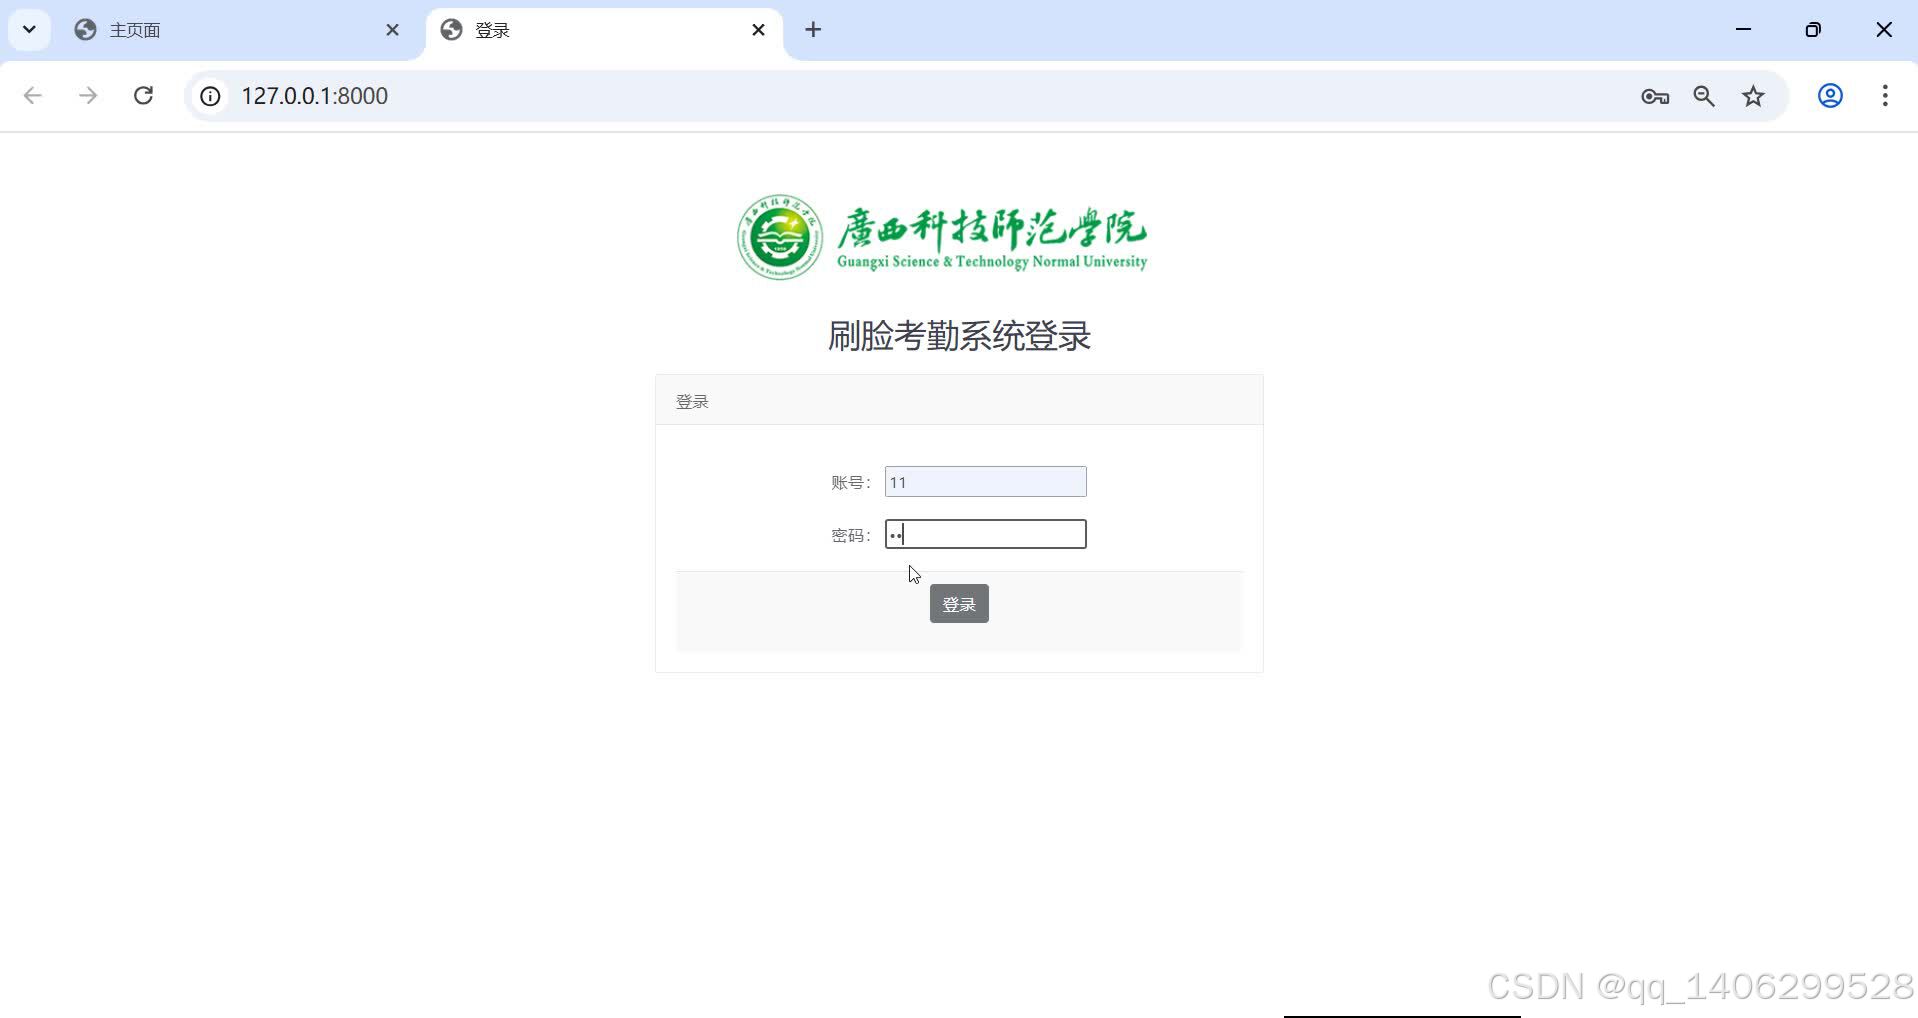Open the site information panel

pyautogui.click(x=209, y=96)
